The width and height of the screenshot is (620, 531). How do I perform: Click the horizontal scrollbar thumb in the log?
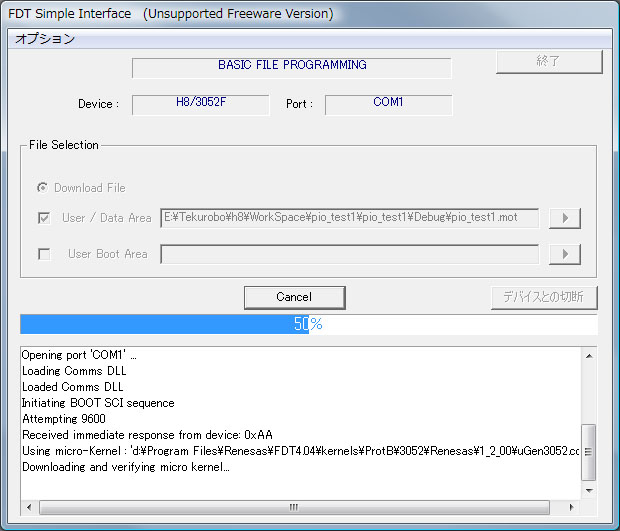292,507
